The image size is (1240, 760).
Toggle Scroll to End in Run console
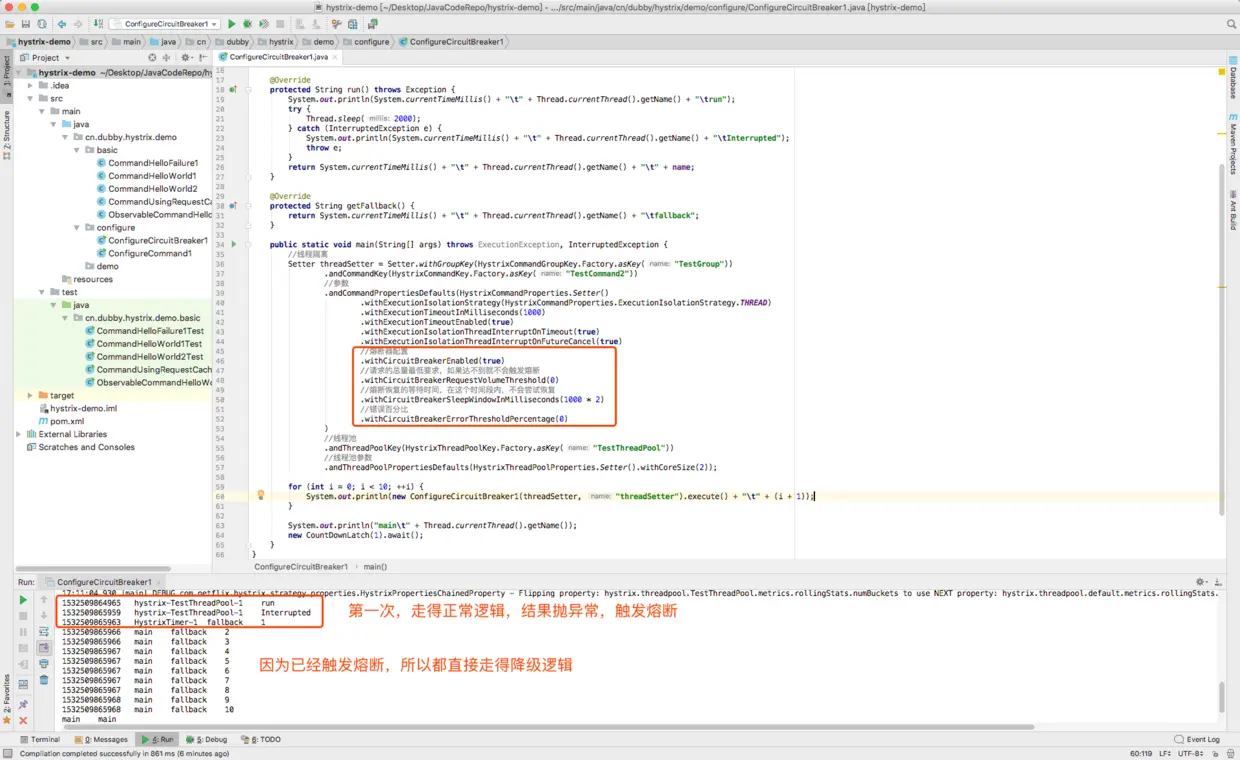coord(44,648)
